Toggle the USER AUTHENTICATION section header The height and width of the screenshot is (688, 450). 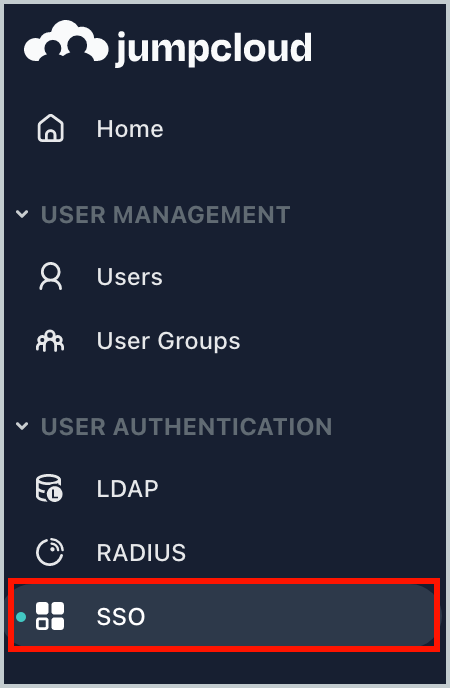click(186, 426)
